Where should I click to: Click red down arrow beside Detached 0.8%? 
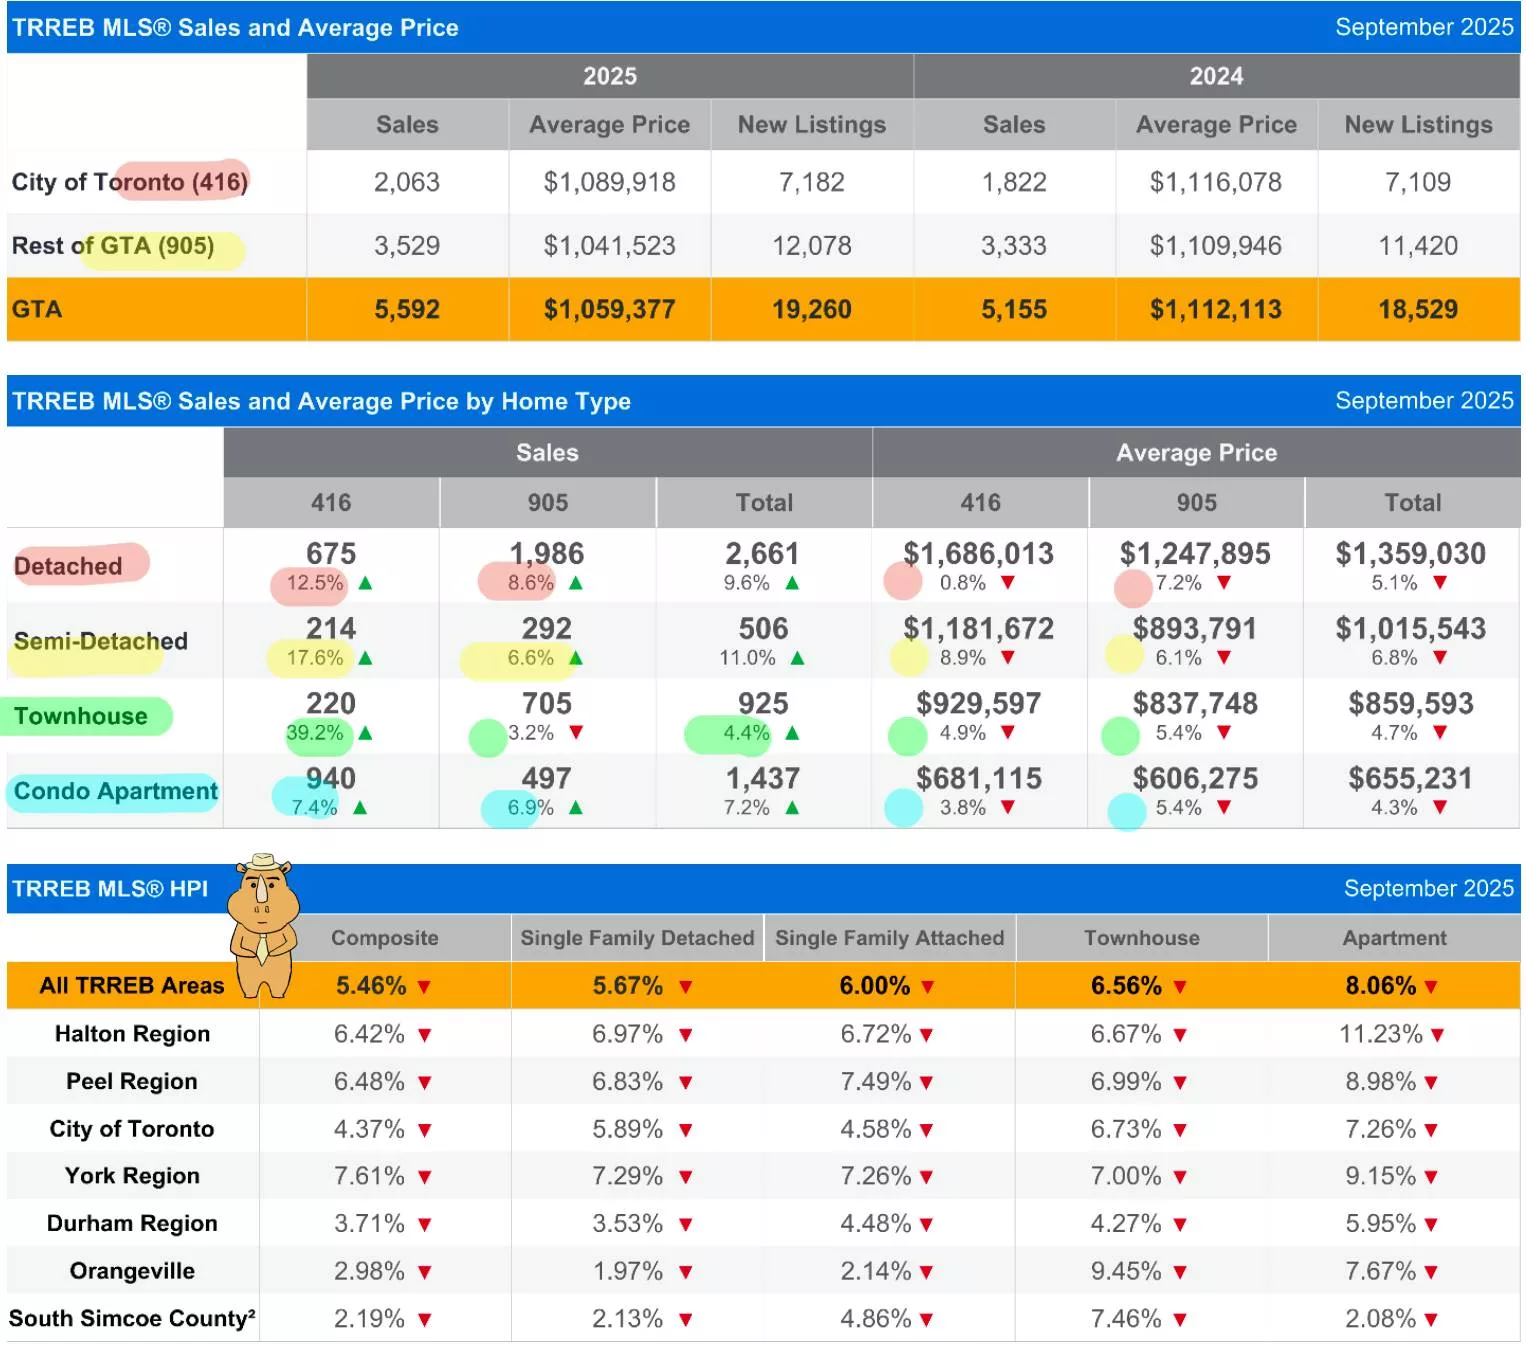tap(1008, 583)
